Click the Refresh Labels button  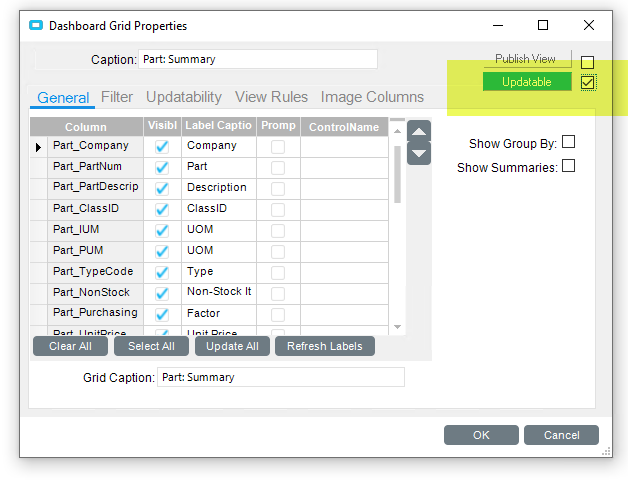[325, 346]
